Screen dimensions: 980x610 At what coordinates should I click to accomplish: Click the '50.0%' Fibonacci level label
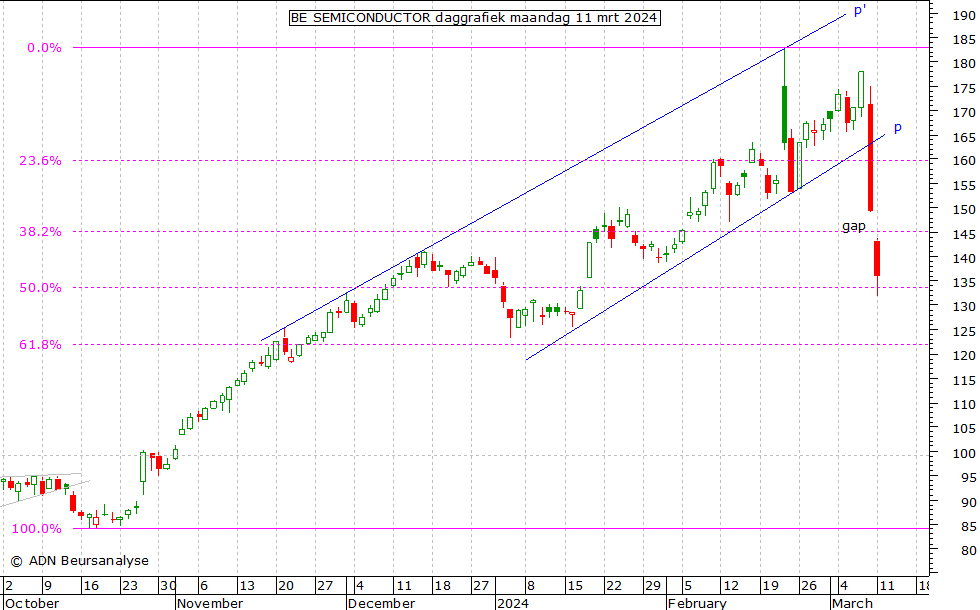pyautogui.click(x=40, y=288)
